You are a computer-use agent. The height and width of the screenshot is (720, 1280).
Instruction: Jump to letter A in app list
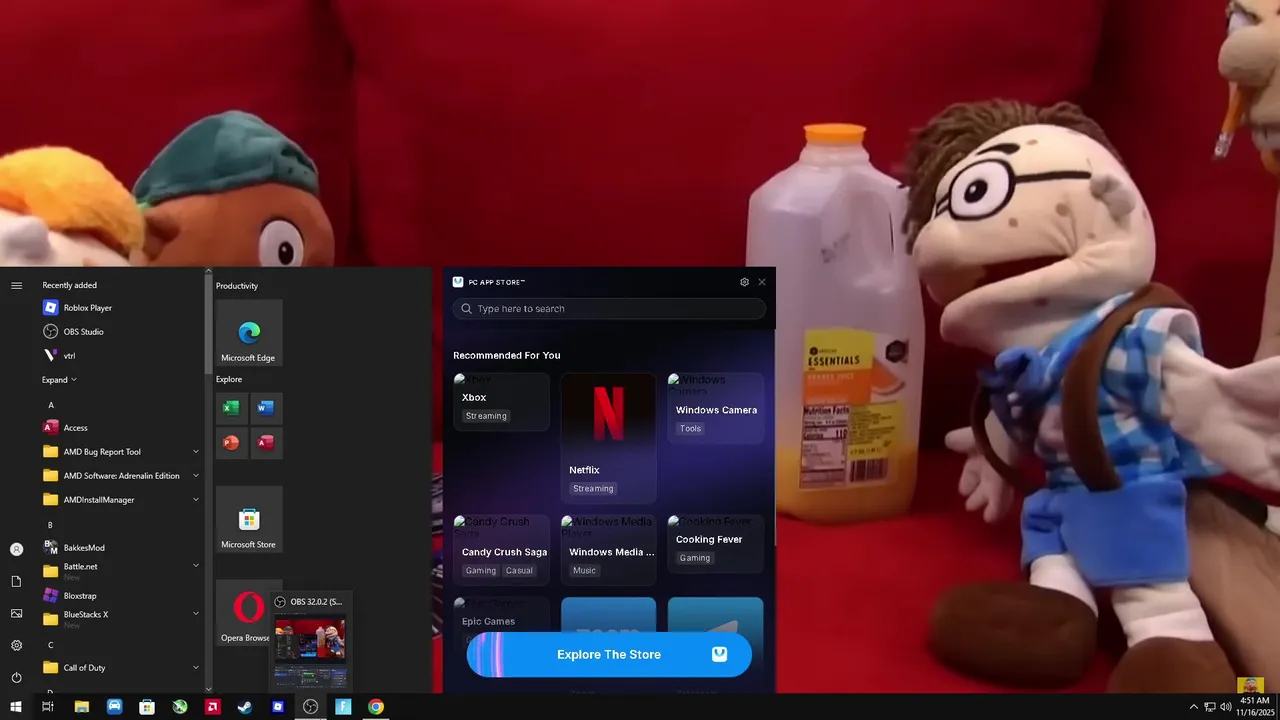point(51,405)
